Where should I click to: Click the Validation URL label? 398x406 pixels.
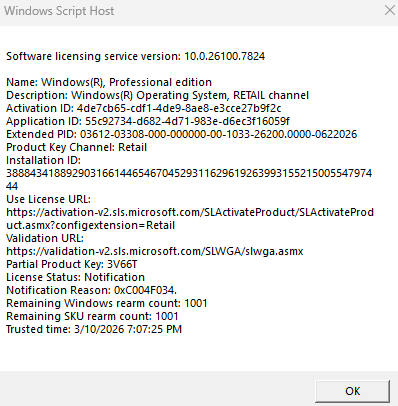coord(45,238)
